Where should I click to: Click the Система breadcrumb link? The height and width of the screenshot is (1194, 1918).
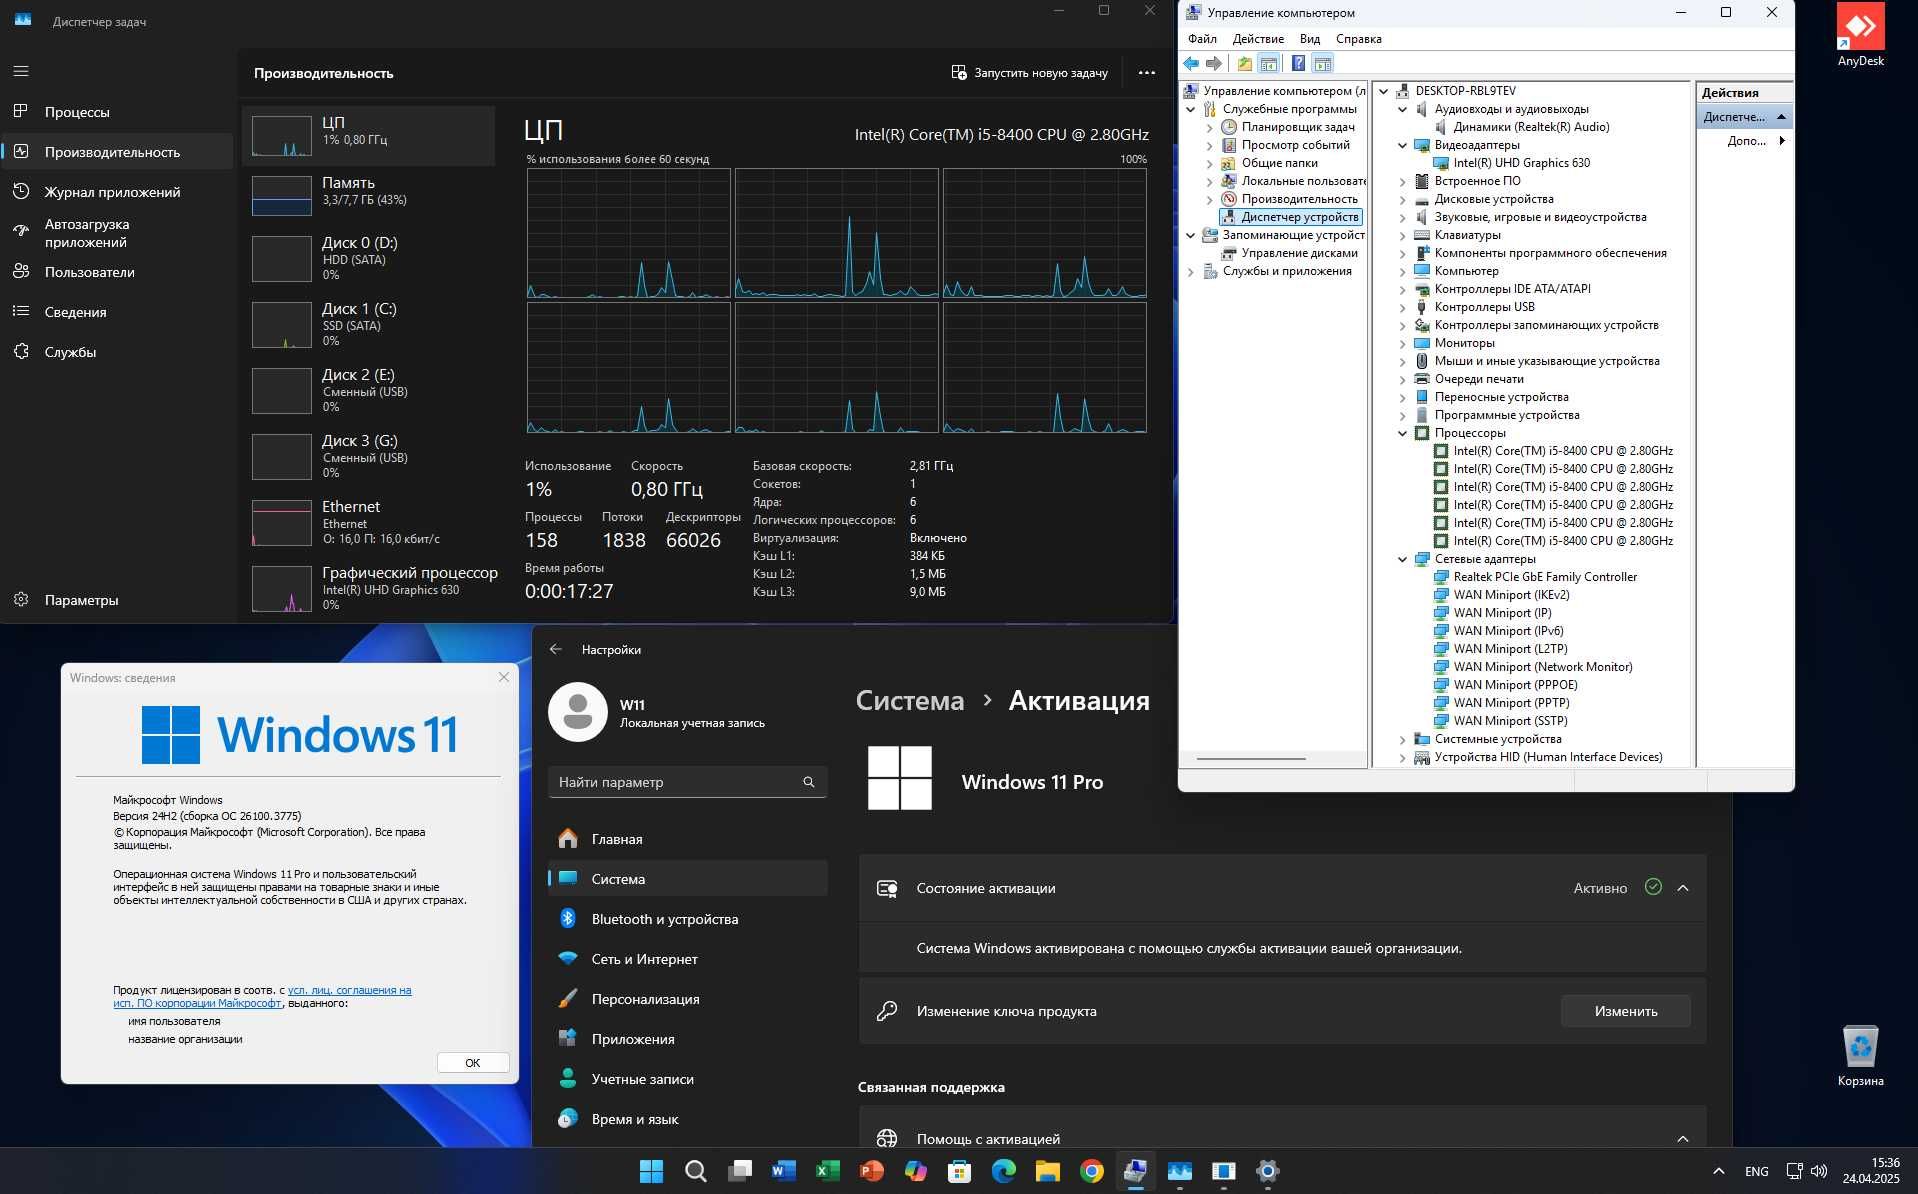point(910,700)
